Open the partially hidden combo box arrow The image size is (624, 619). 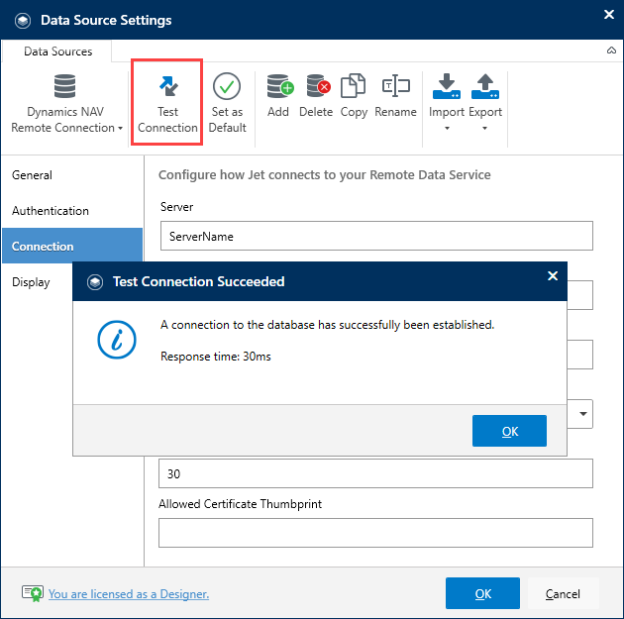coord(583,414)
